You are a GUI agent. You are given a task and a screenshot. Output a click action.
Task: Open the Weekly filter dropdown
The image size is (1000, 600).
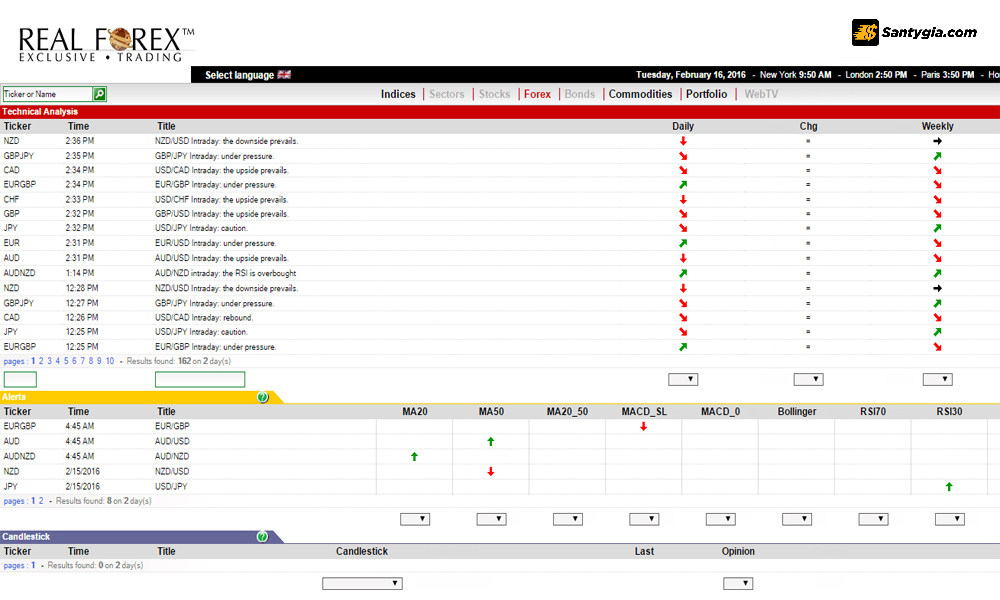coord(937,379)
